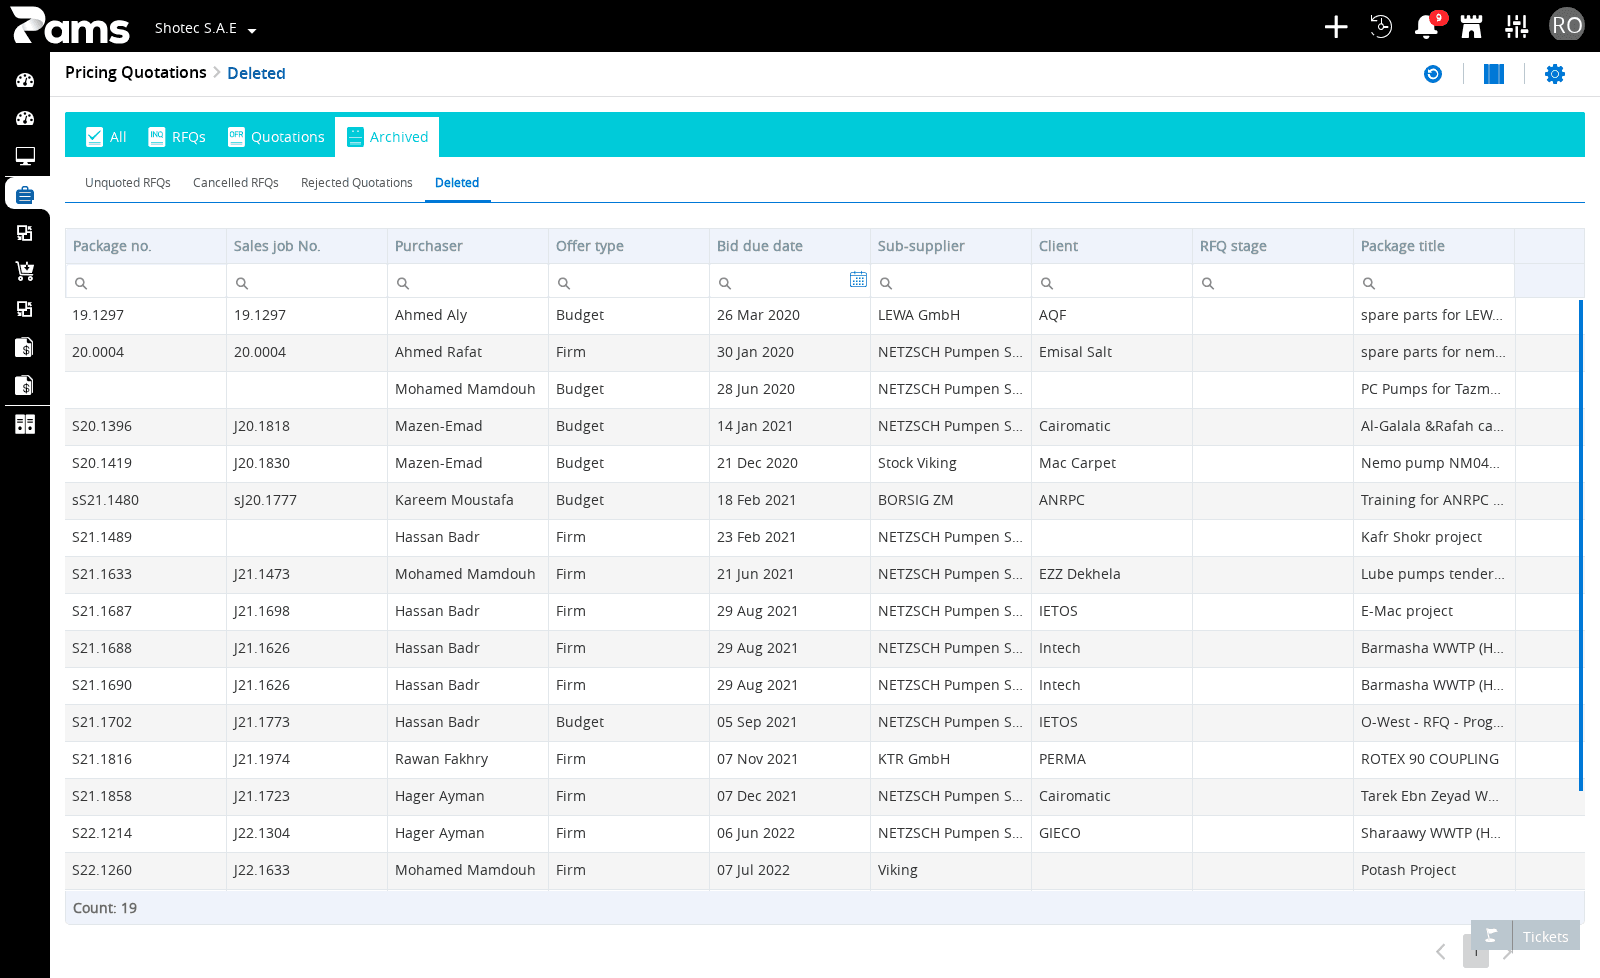Click the Deleted breadcrumb link
Screen dimensions: 1600x978
pos(256,73)
